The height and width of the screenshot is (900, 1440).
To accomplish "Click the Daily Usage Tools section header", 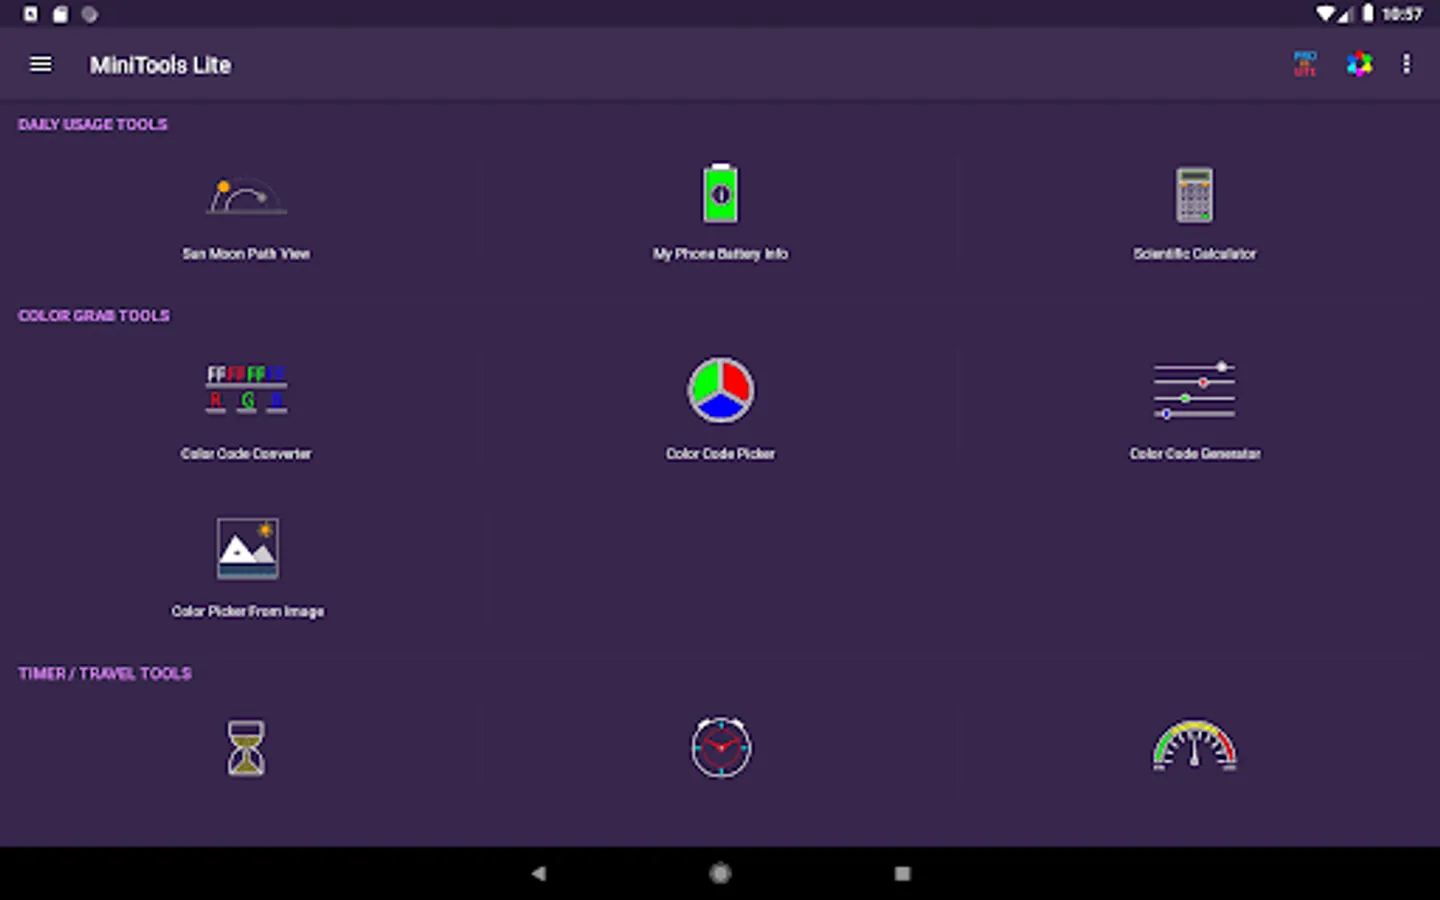I will (x=93, y=124).
